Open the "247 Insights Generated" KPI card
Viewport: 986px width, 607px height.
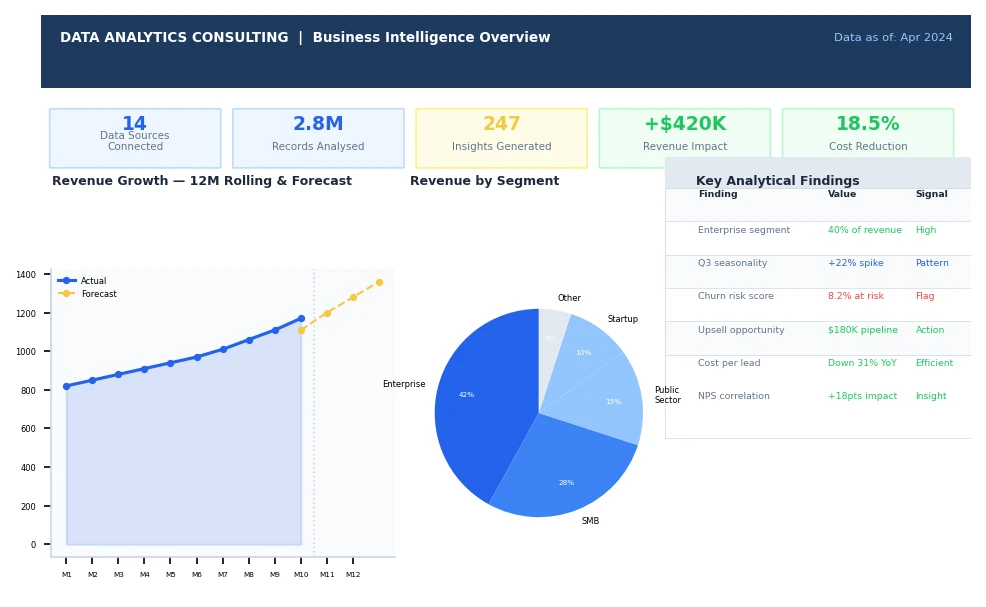click(x=501, y=138)
